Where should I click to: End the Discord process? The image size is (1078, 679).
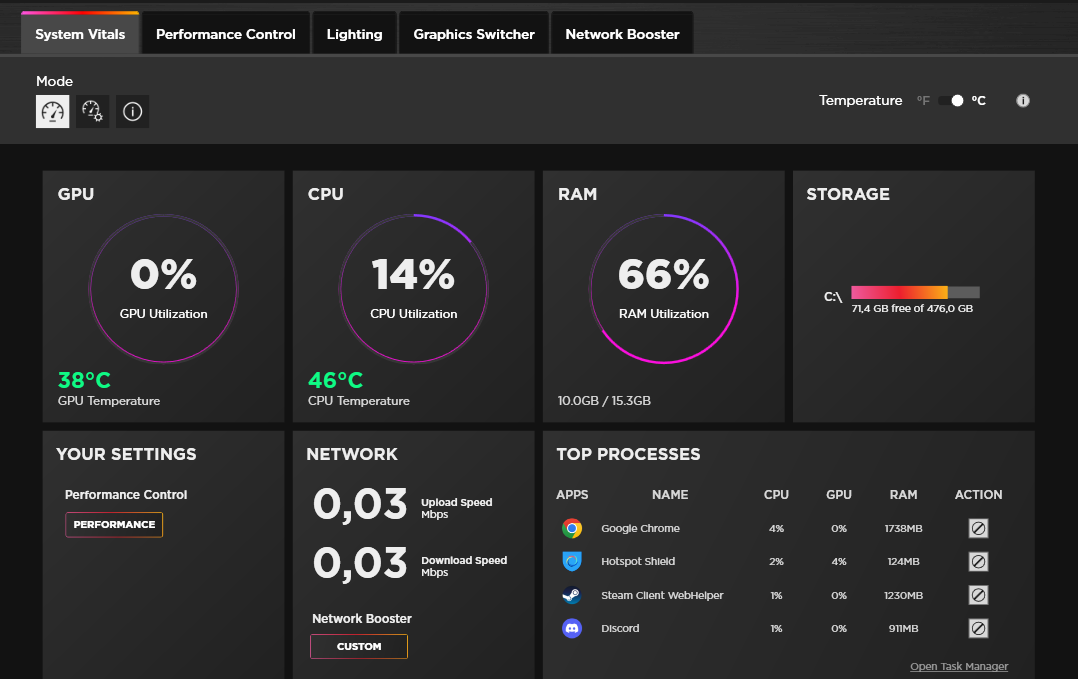978,628
